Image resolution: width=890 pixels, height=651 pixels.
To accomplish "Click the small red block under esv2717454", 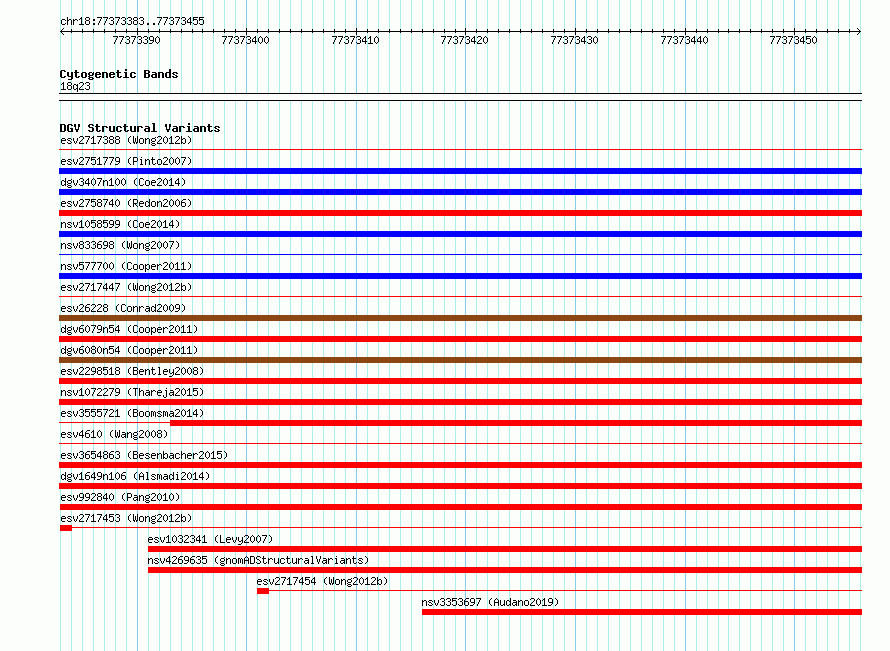I will (x=263, y=591).
